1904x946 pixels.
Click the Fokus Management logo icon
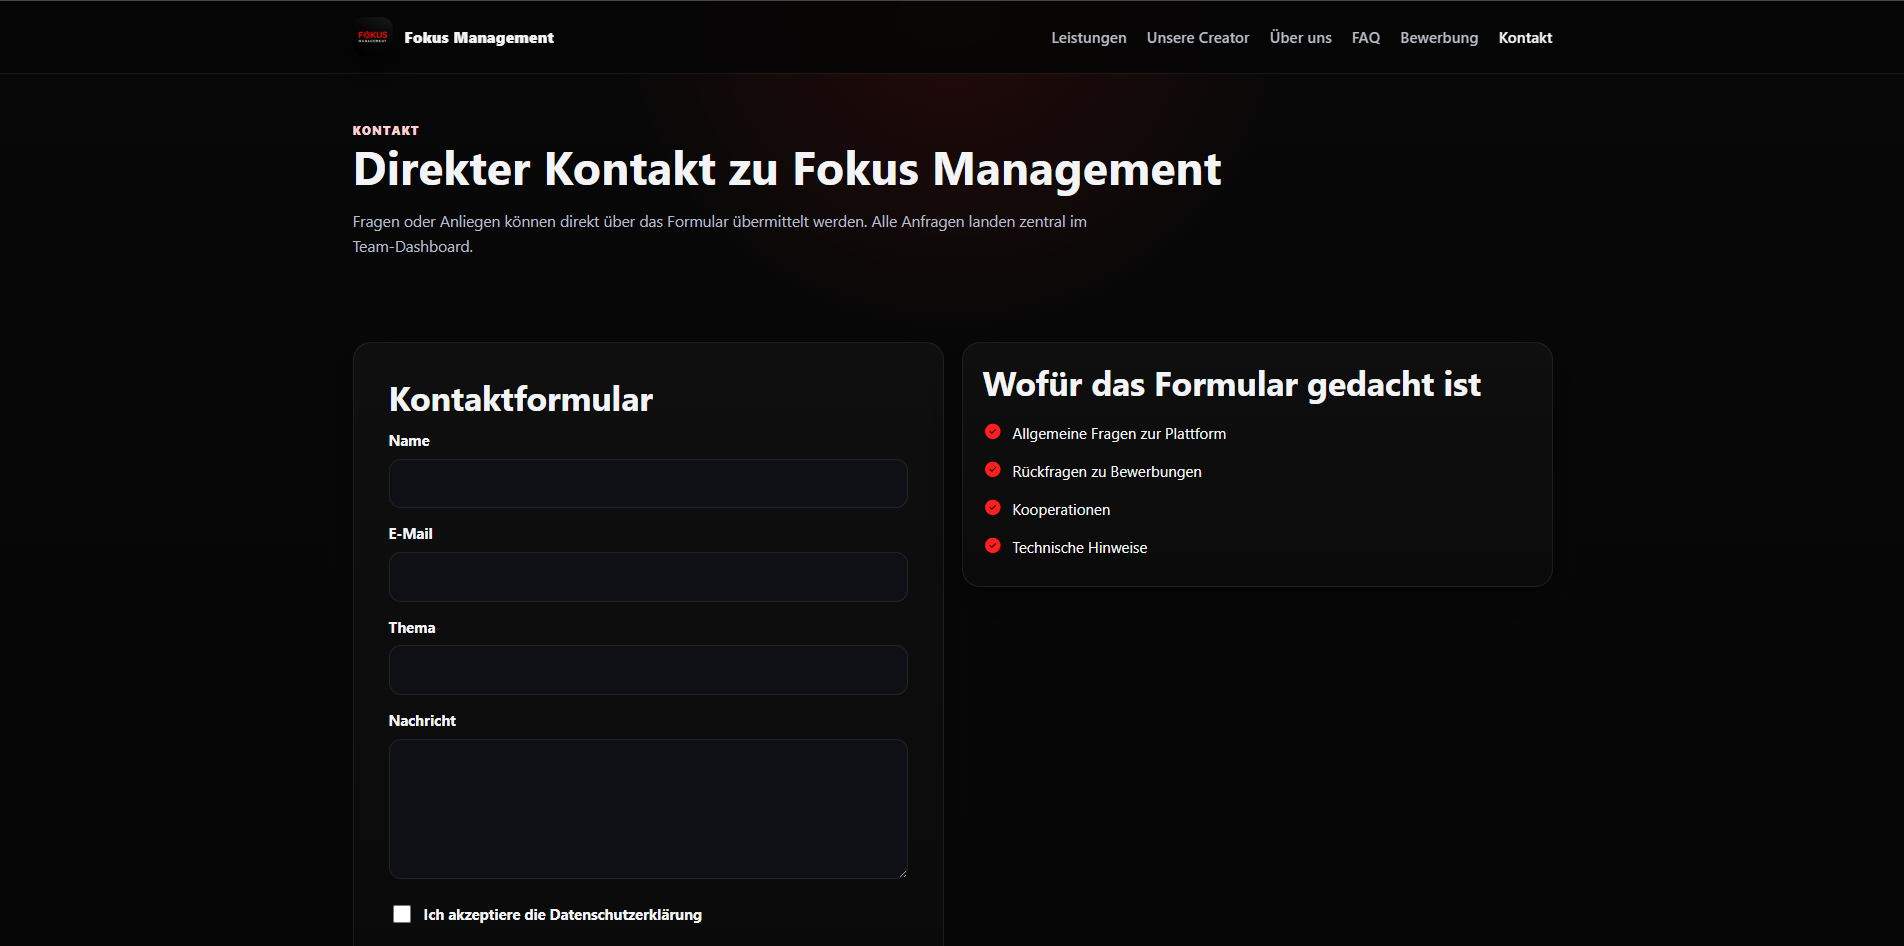(x=373, y=37)
